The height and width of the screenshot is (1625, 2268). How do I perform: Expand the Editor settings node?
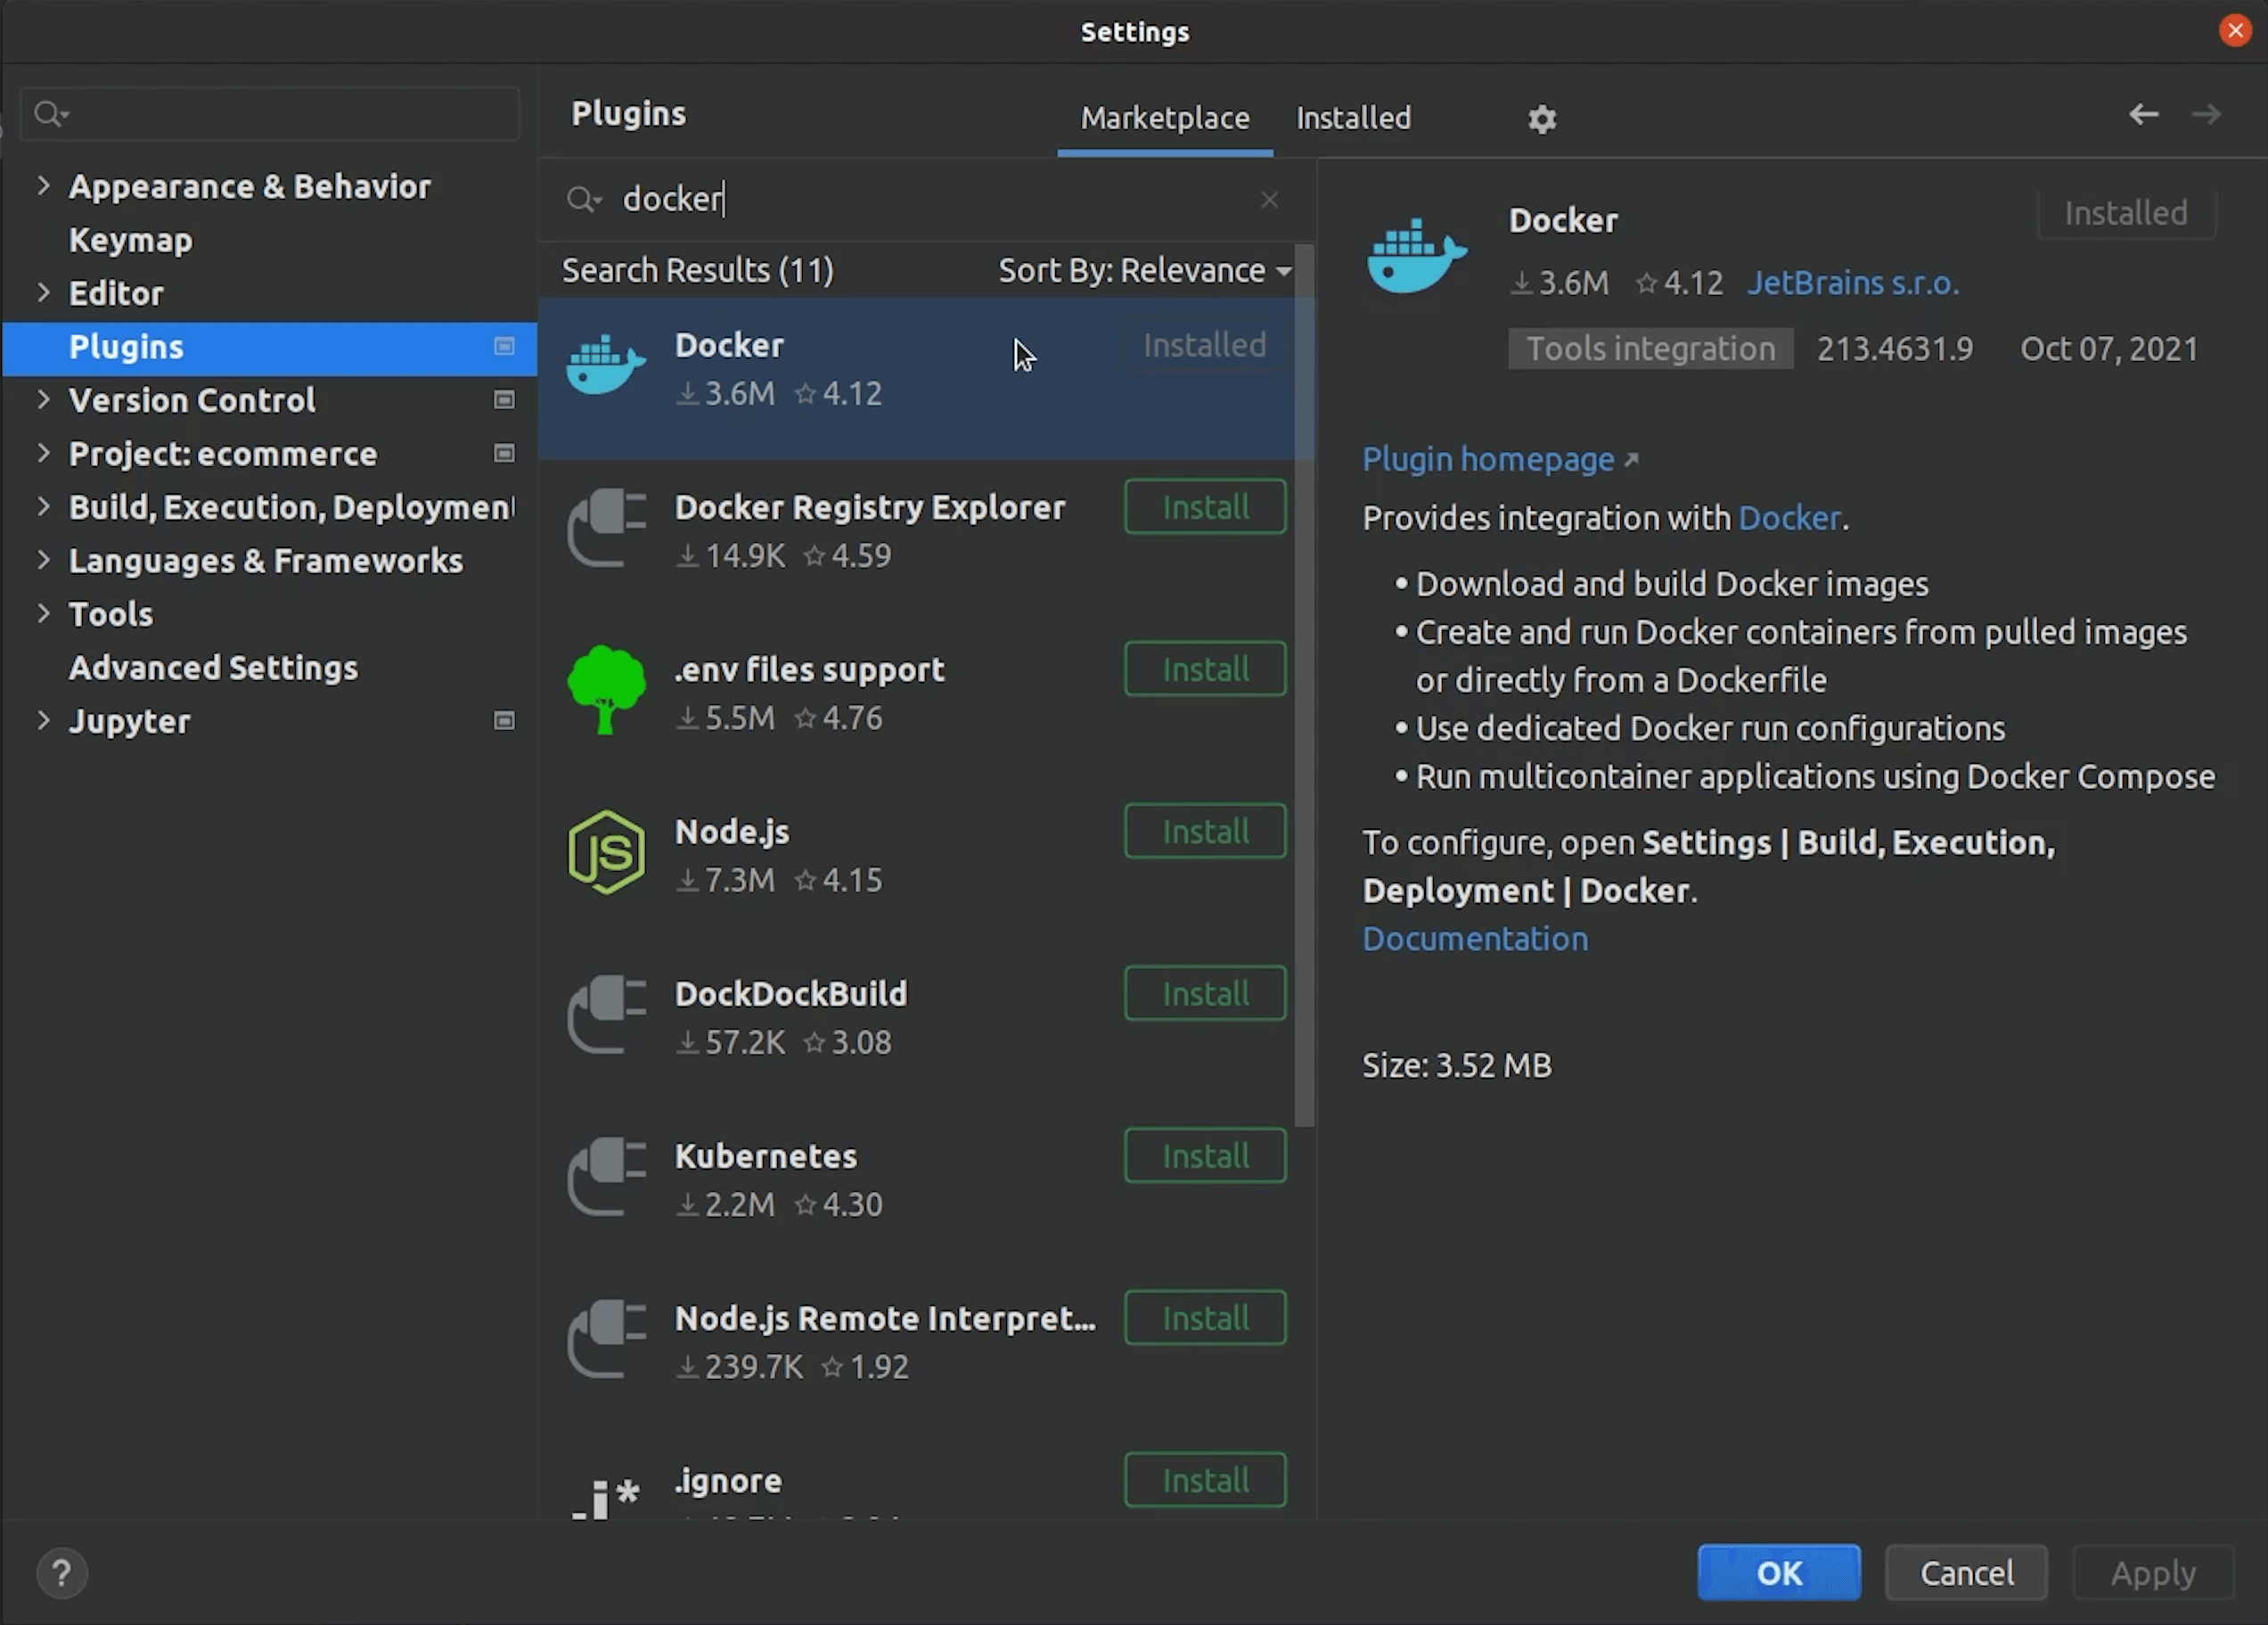[x=43, y=292]
